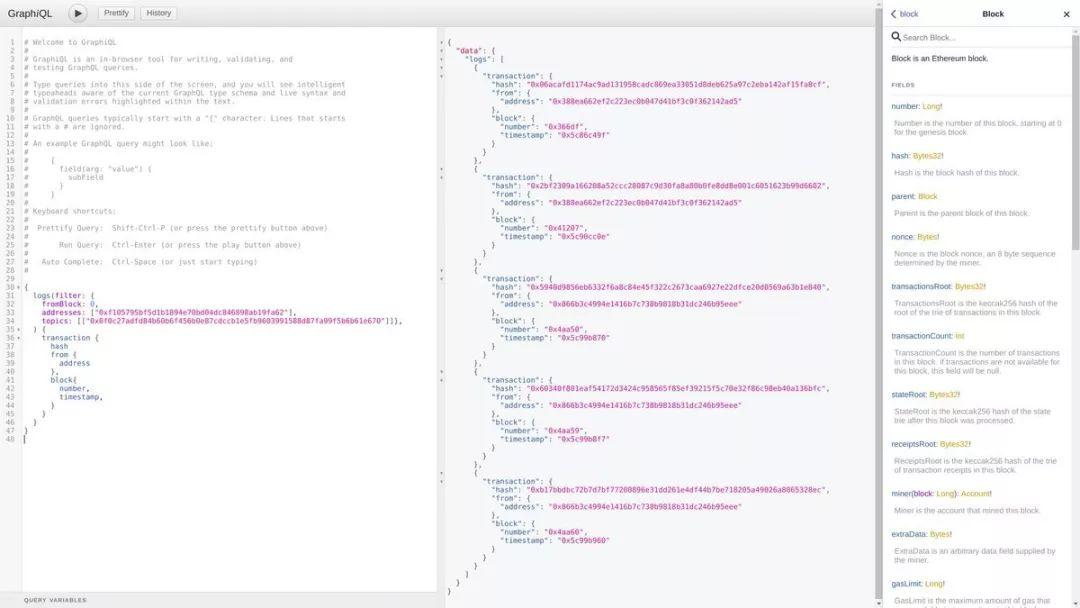Open Bytes type next to nonce
Viewport: 1080px width, 608px height.
[926, 237]
